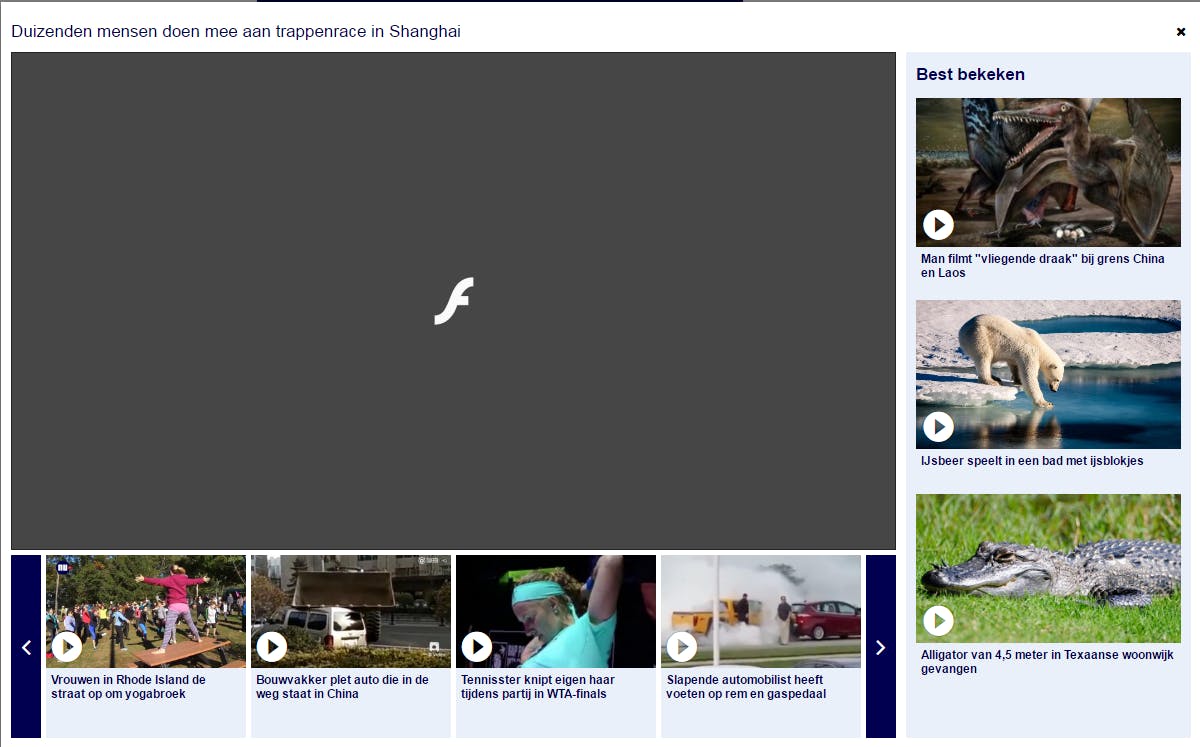Play the Rhode Island yoga pants video
The image size is (1200, 747).
67,647
